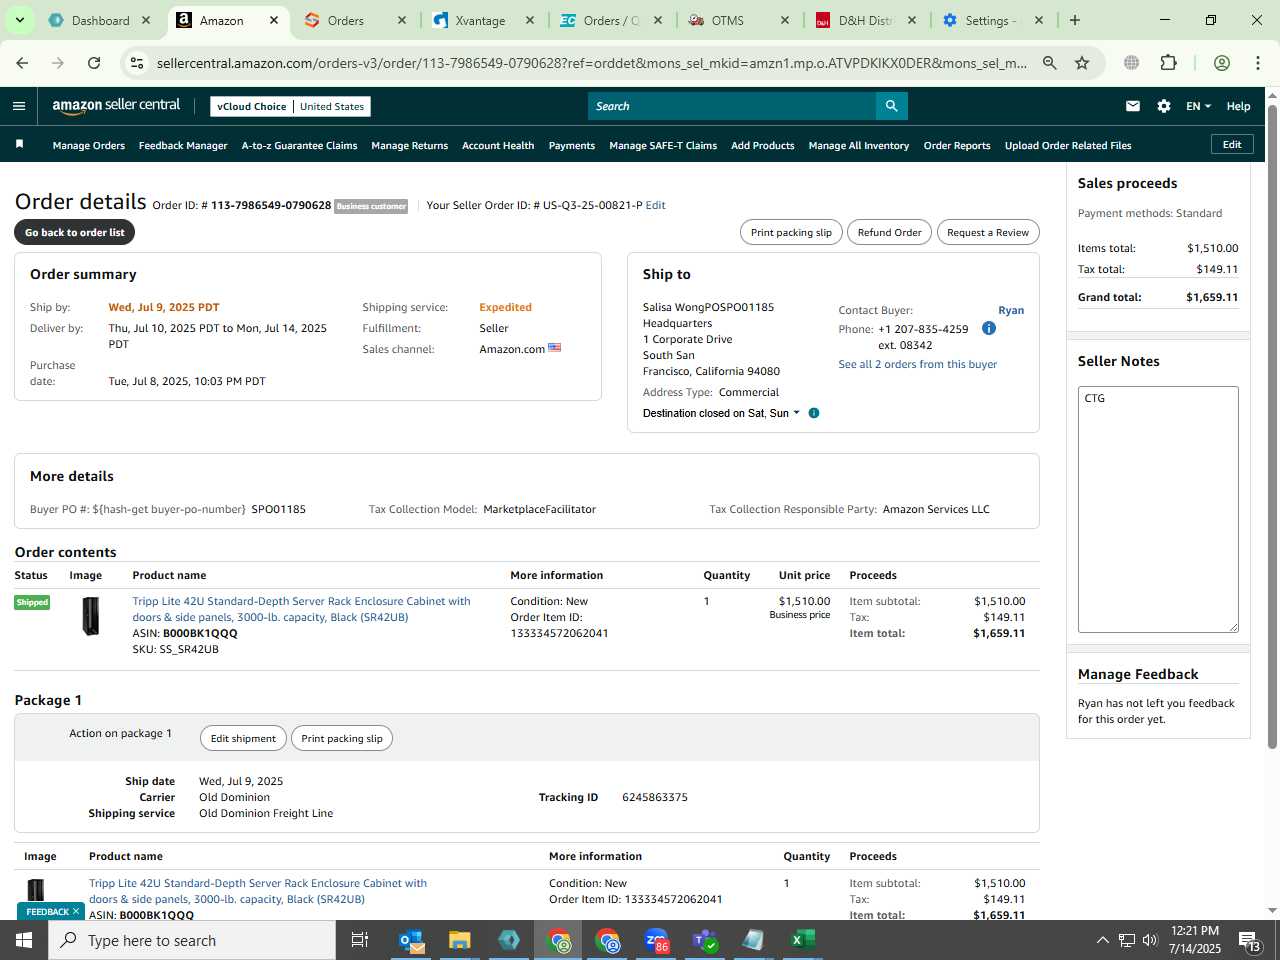The height and width of the screenshot is (960, 1280).
Task: Open Excel from the taskbar
Action: [x=803, y=940]
